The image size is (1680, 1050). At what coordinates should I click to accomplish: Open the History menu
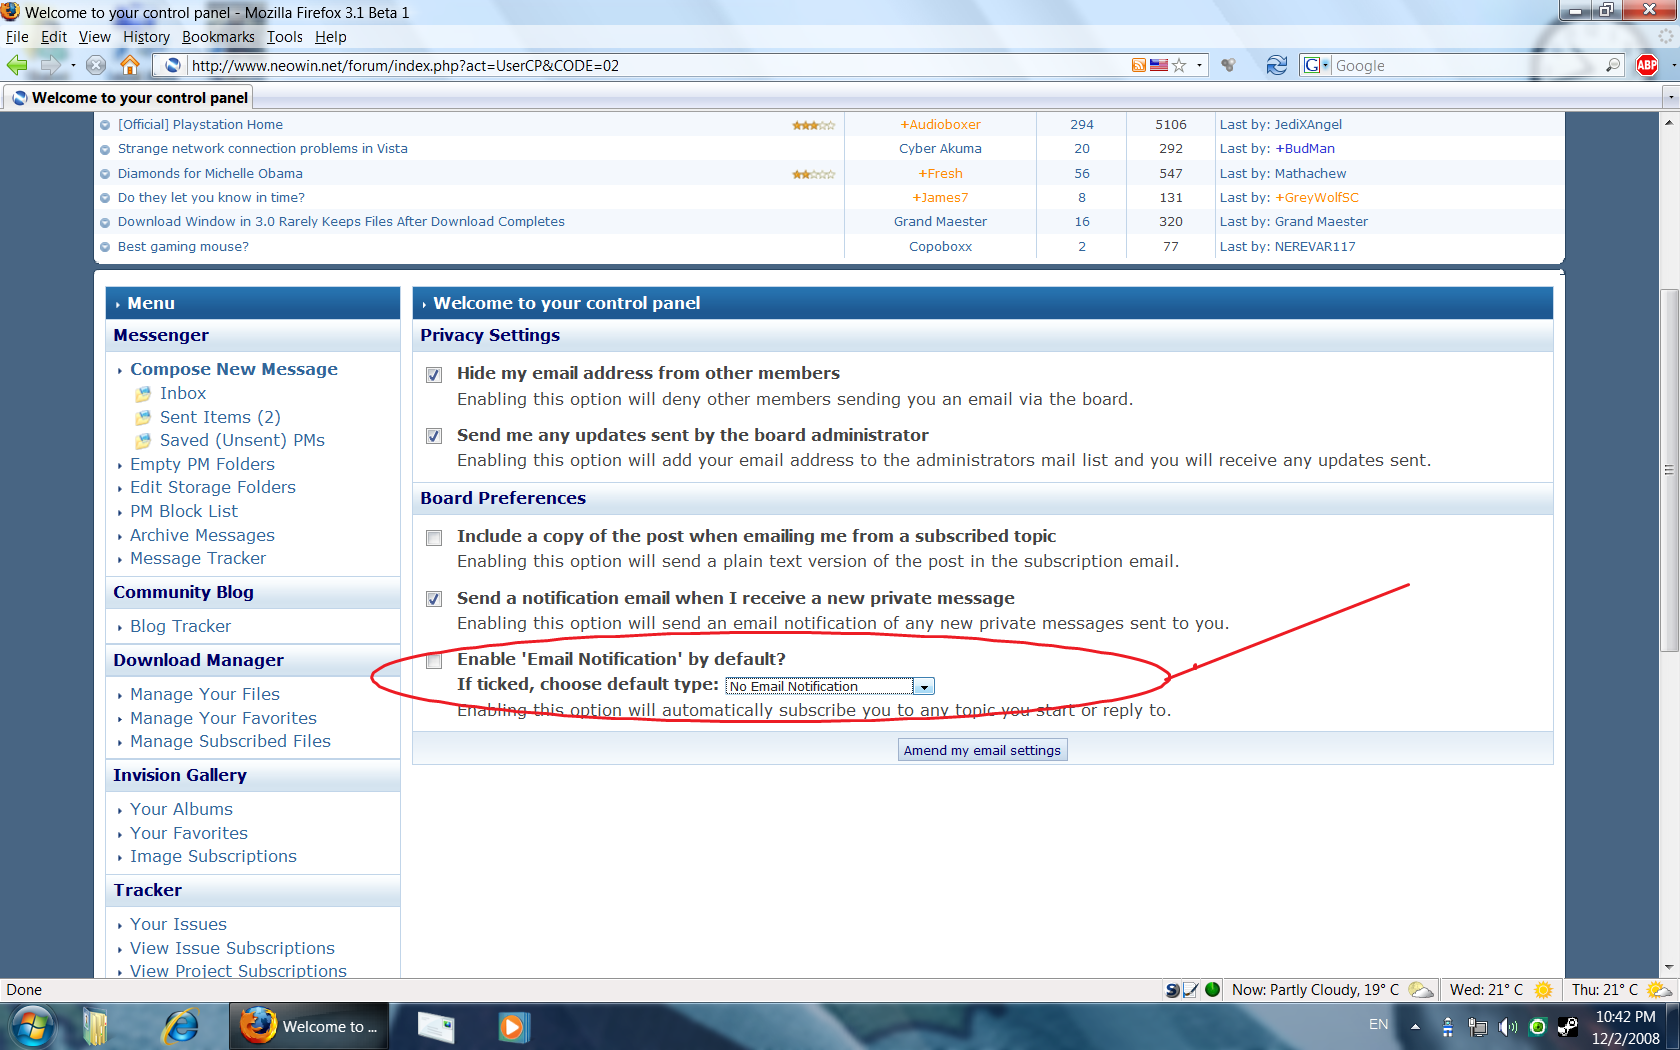(146, 37)
